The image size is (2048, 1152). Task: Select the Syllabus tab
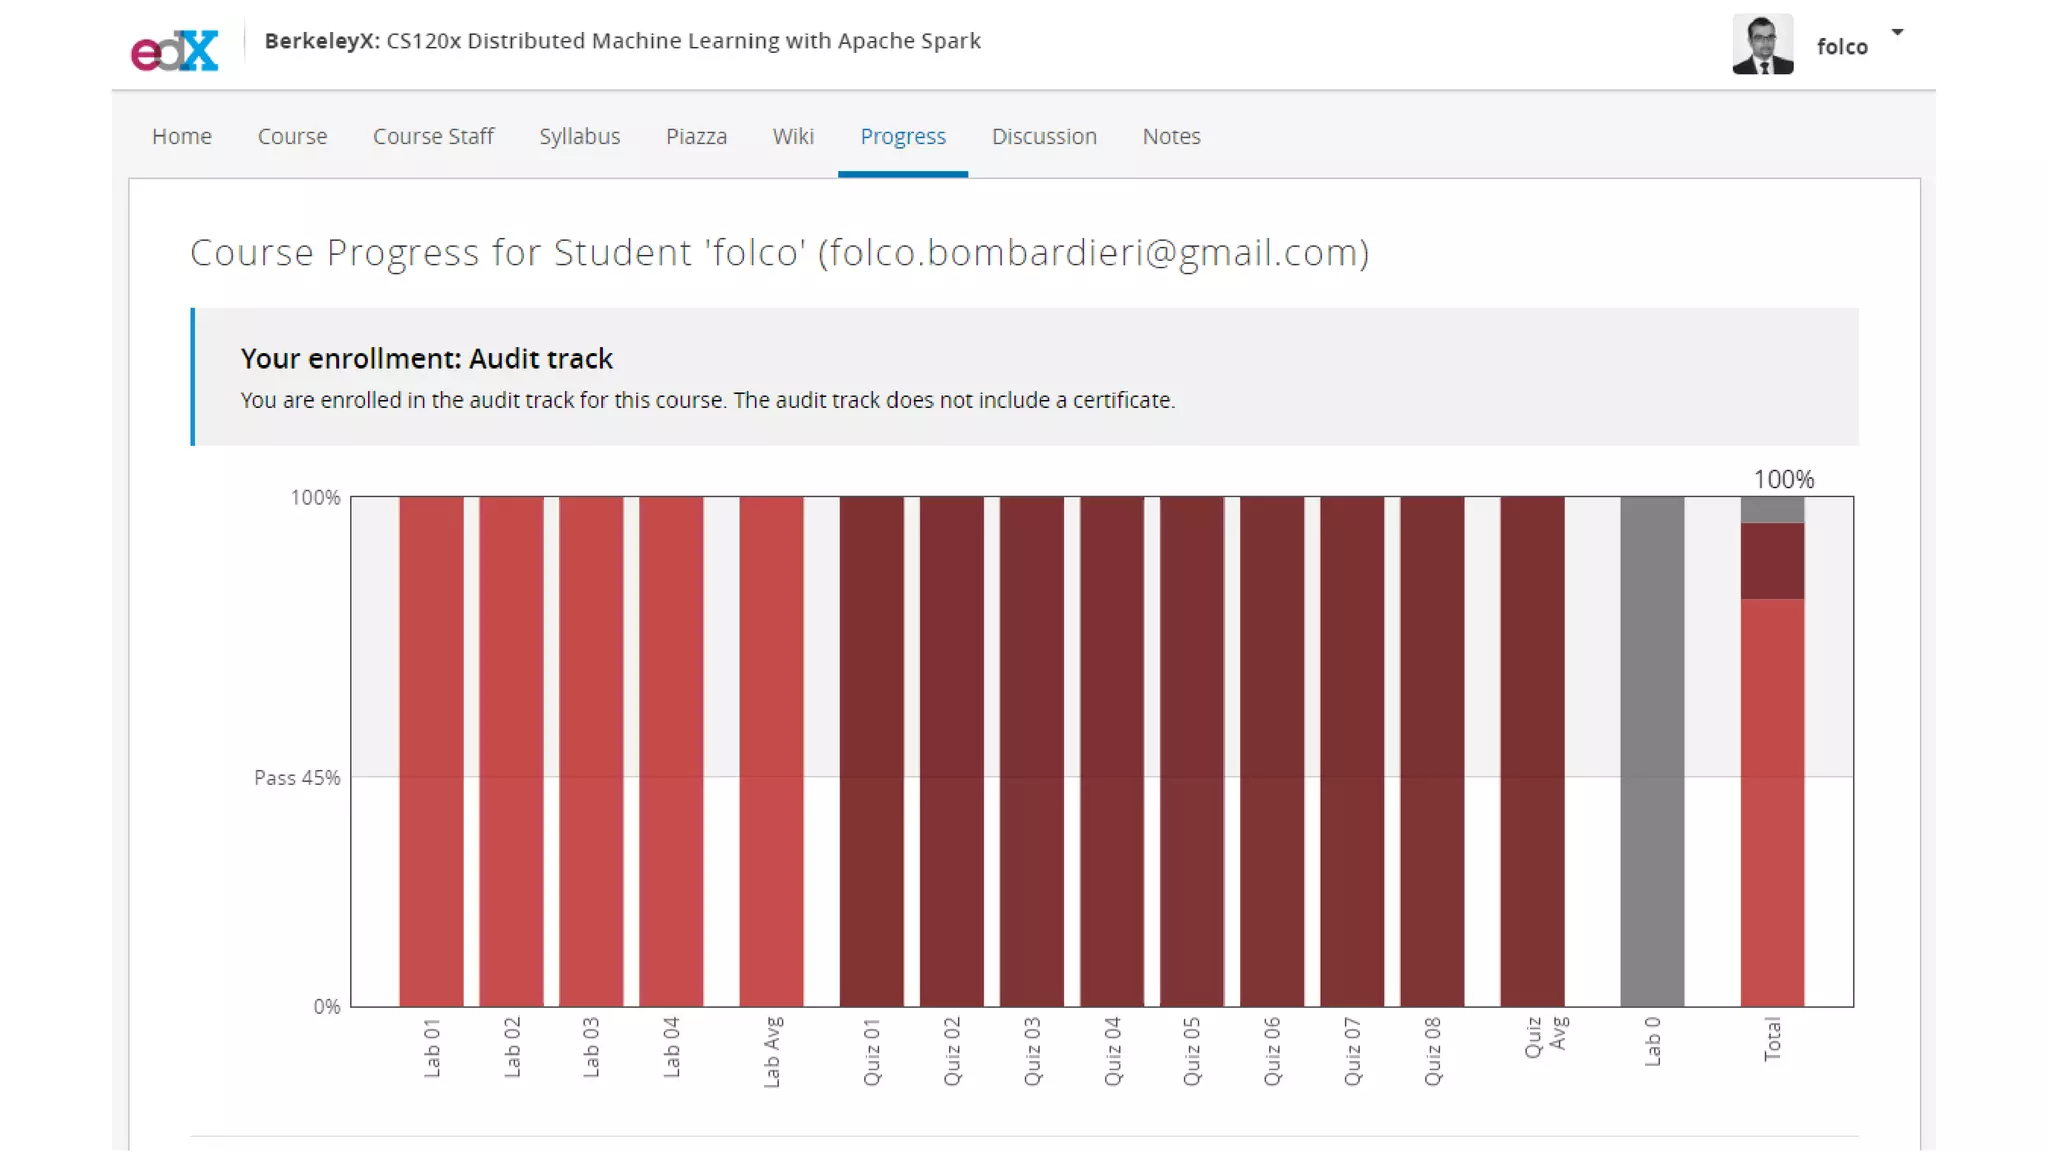[x=579, y=136]
